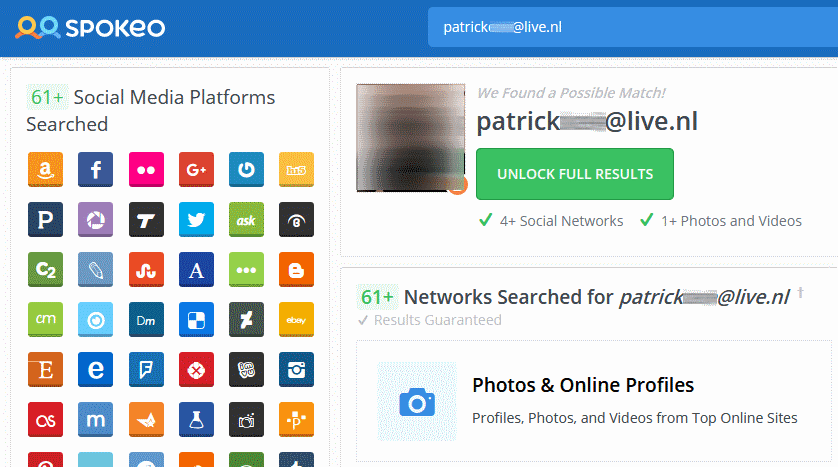Click the green C2 icon
Viewport: 838px width, 467px height.
point(45,269)
